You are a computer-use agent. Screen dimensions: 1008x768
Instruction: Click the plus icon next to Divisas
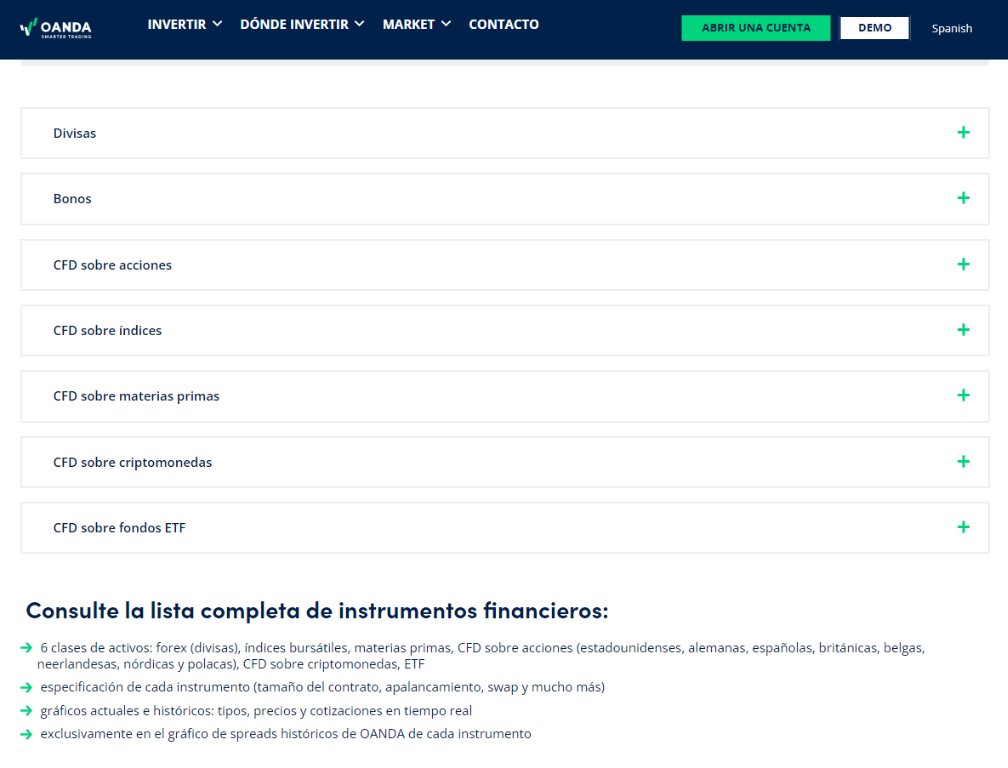click(x=963, y=131)
